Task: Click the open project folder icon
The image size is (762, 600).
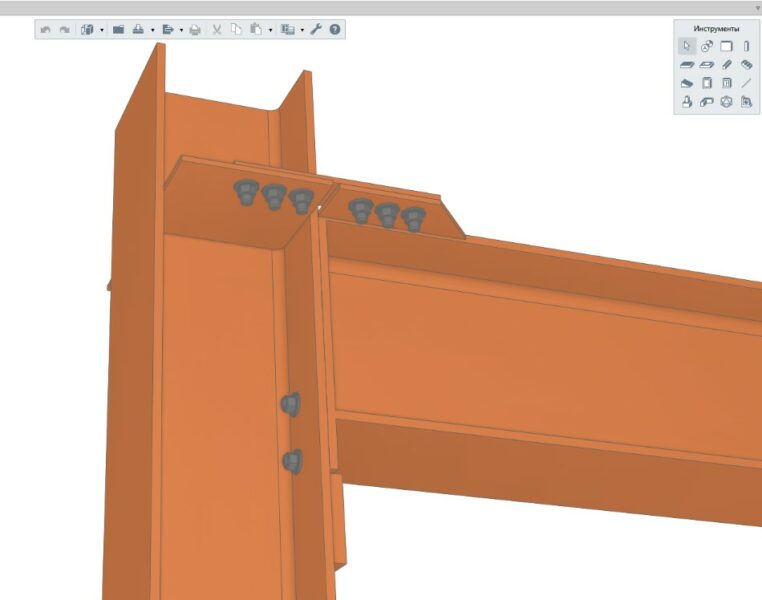Action: [x=118, y=30]
